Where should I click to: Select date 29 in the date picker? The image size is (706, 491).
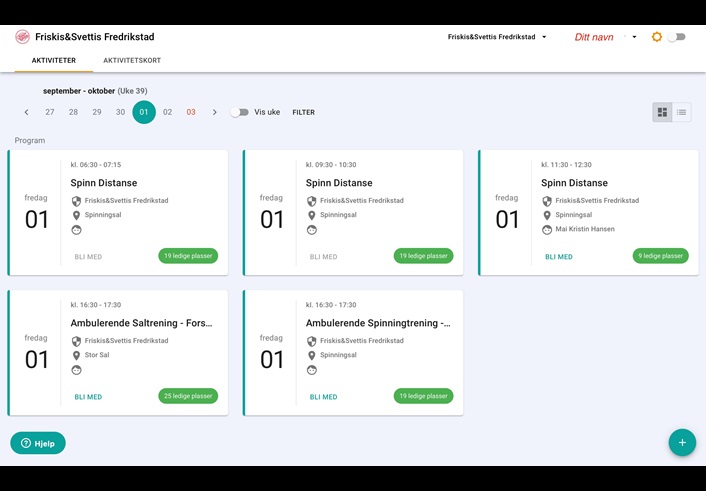click(97, 112)
